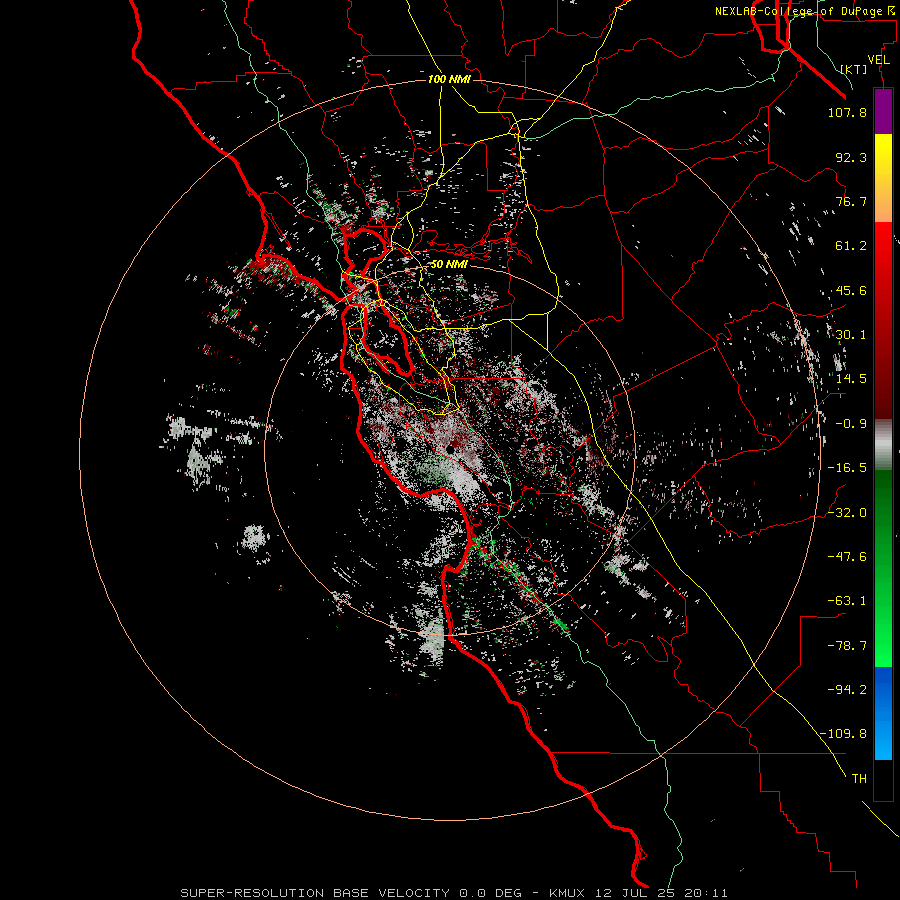Screen dimensions: 900x900
Task: Click the 76.7 velocity scale value
Action: (x=851, y=201)
